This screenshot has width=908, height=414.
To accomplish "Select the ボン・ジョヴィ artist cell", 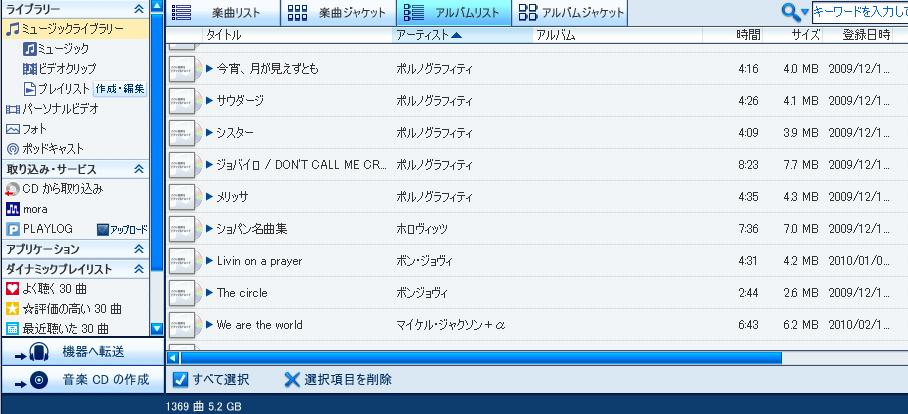I will tap(422, 261).
